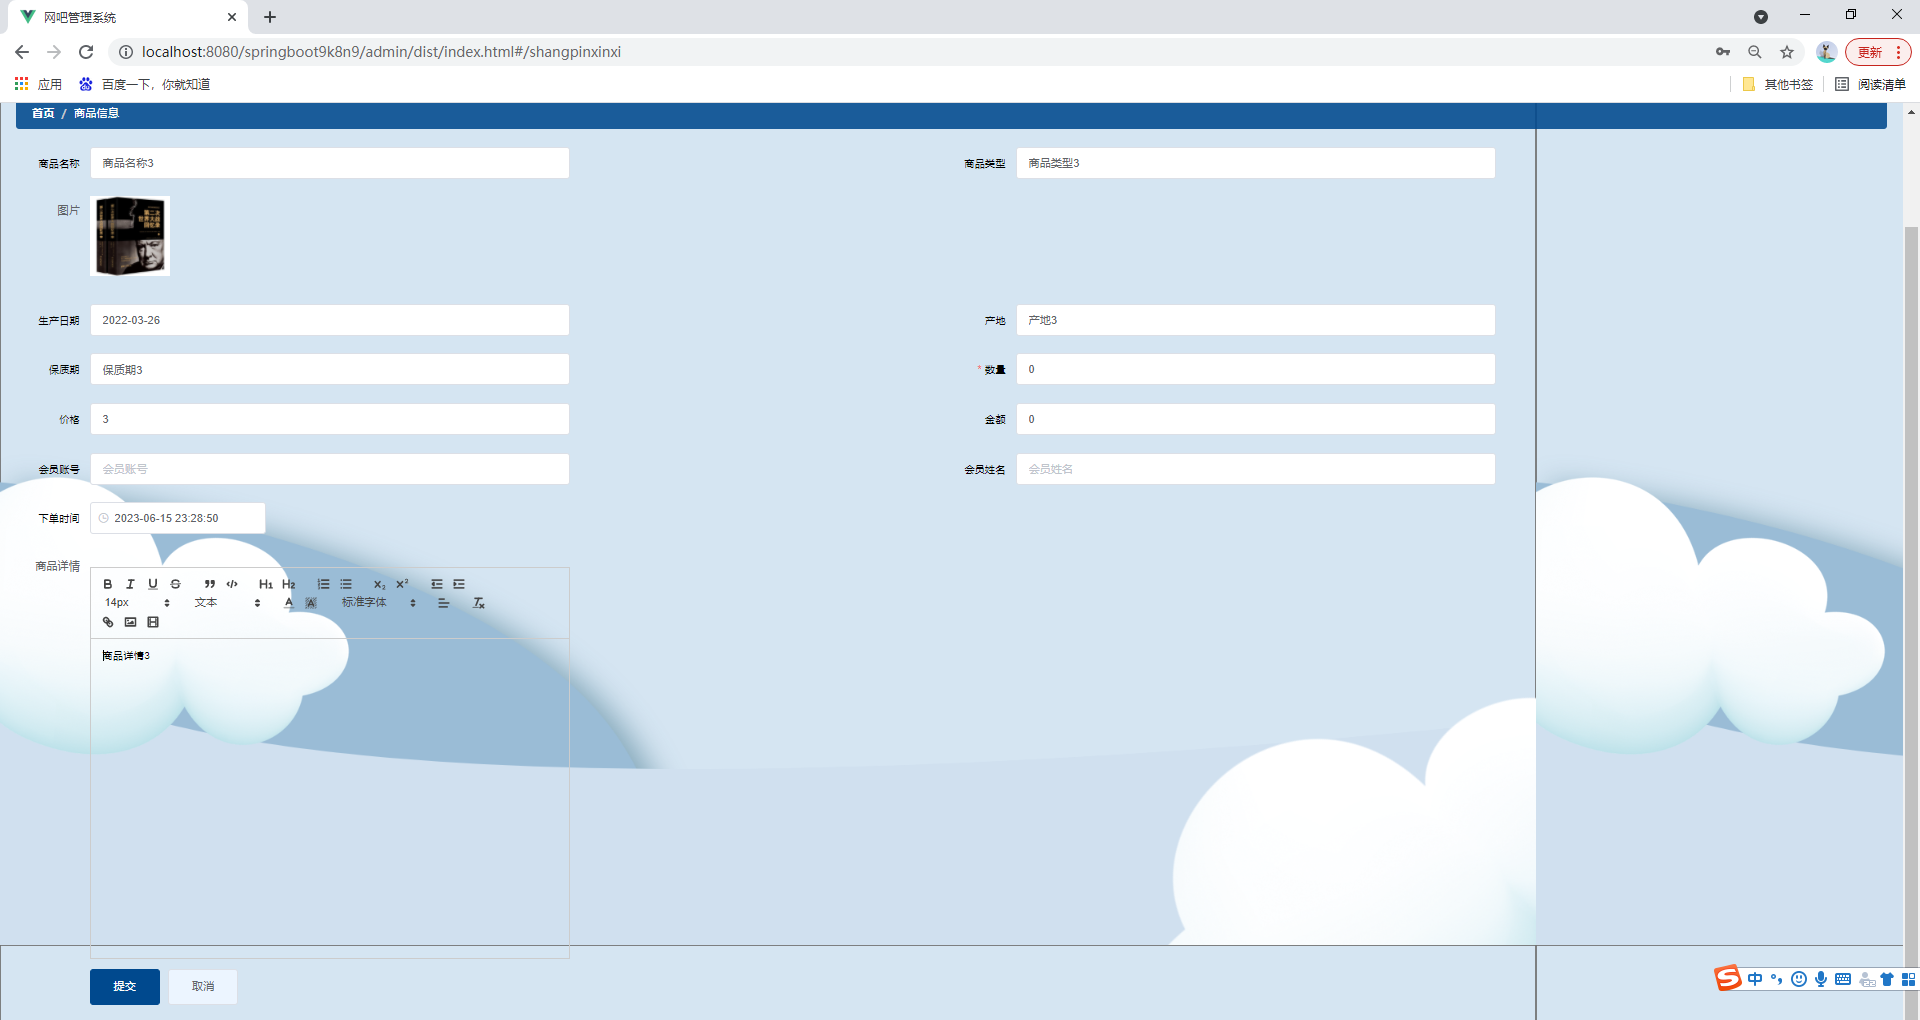Insert a code block in the editor

[x=232, y=584]
